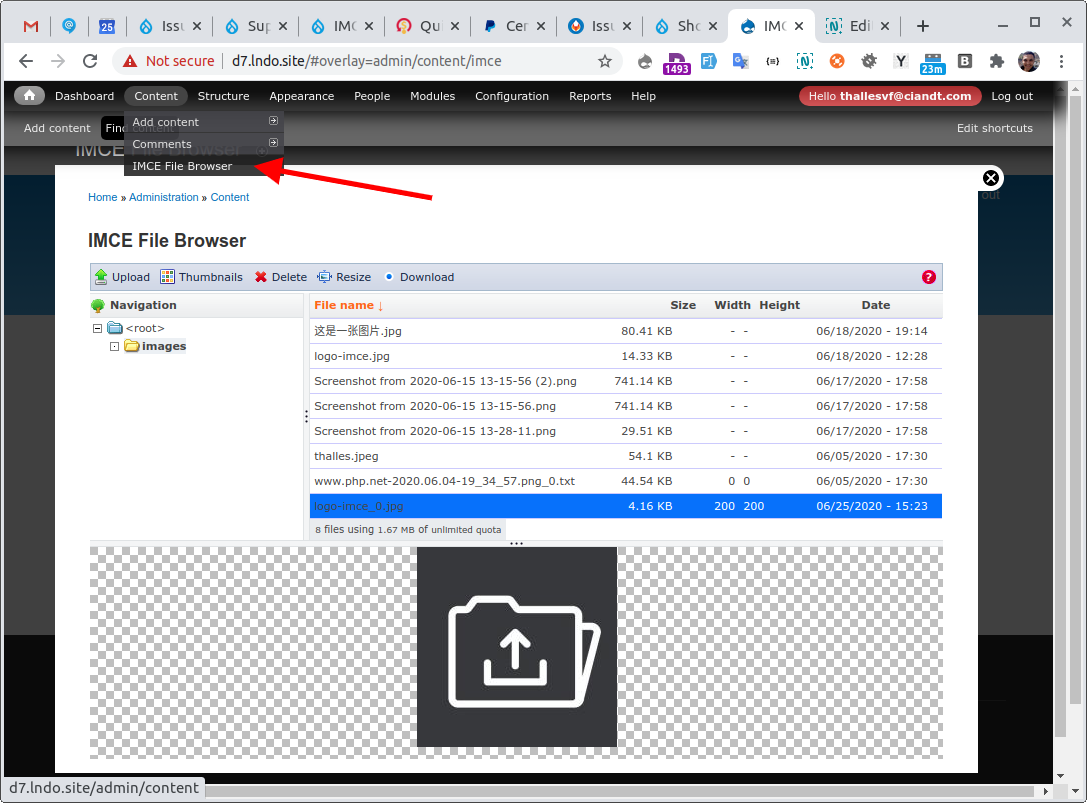Click the Log out link
The width and height of the screenshot is (1087, 803).
(1012, 96)
